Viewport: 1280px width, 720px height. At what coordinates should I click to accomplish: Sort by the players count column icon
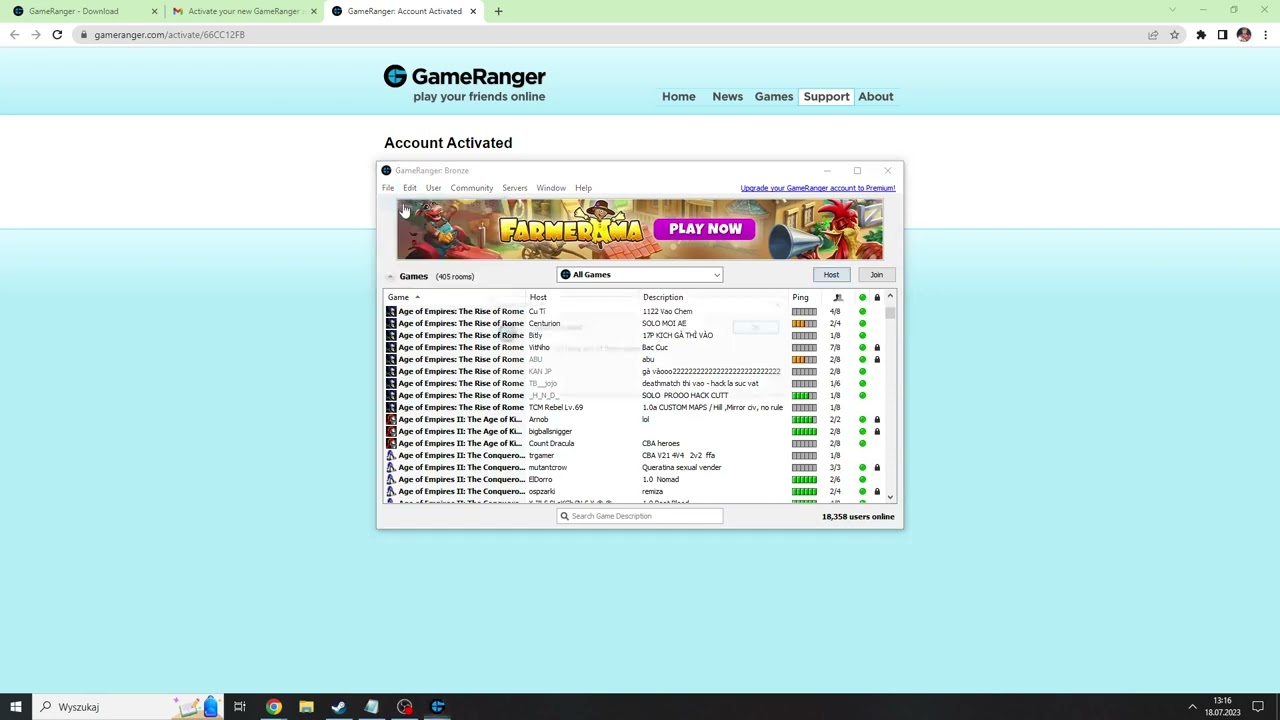pyautogui.click(x=838, y=297)
